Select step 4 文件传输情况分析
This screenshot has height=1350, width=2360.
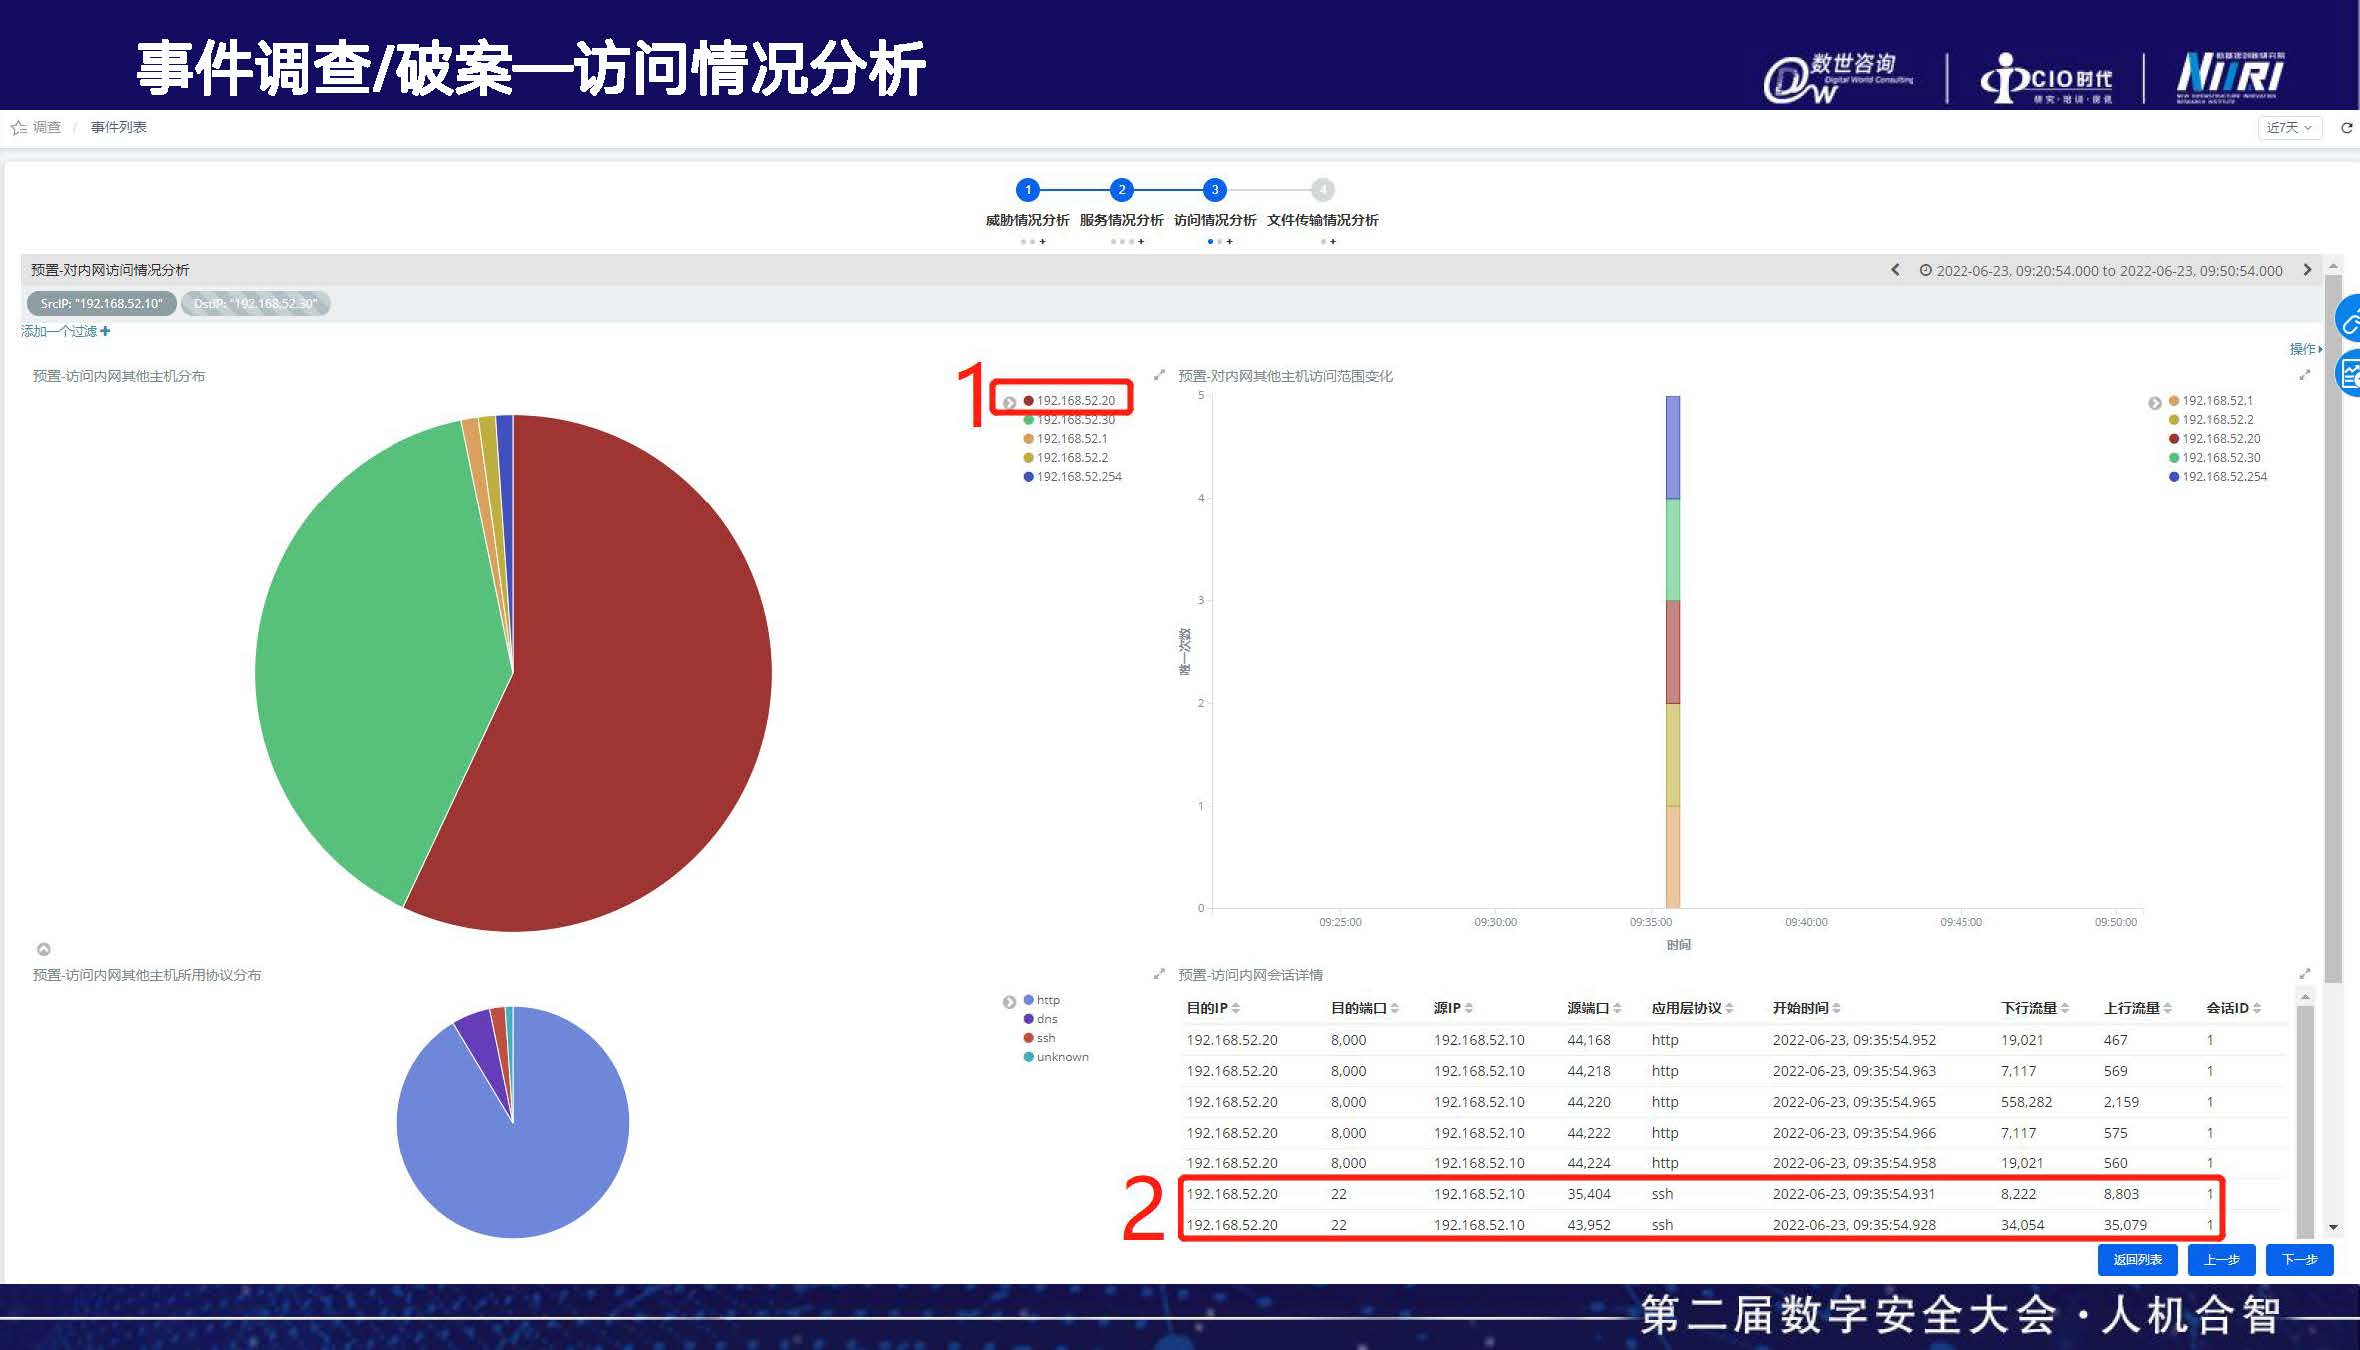click(x=1323, y=189)
